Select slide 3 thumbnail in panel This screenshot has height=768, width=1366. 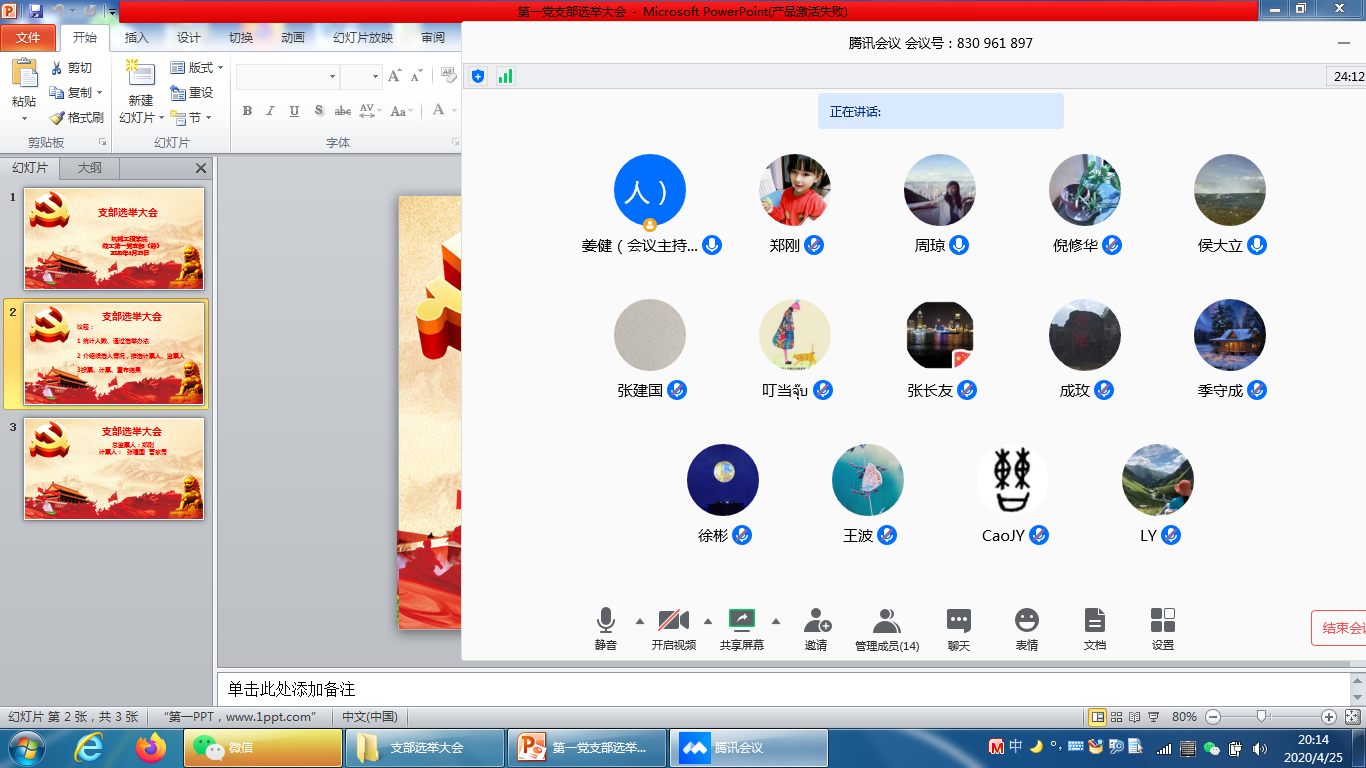114,468
